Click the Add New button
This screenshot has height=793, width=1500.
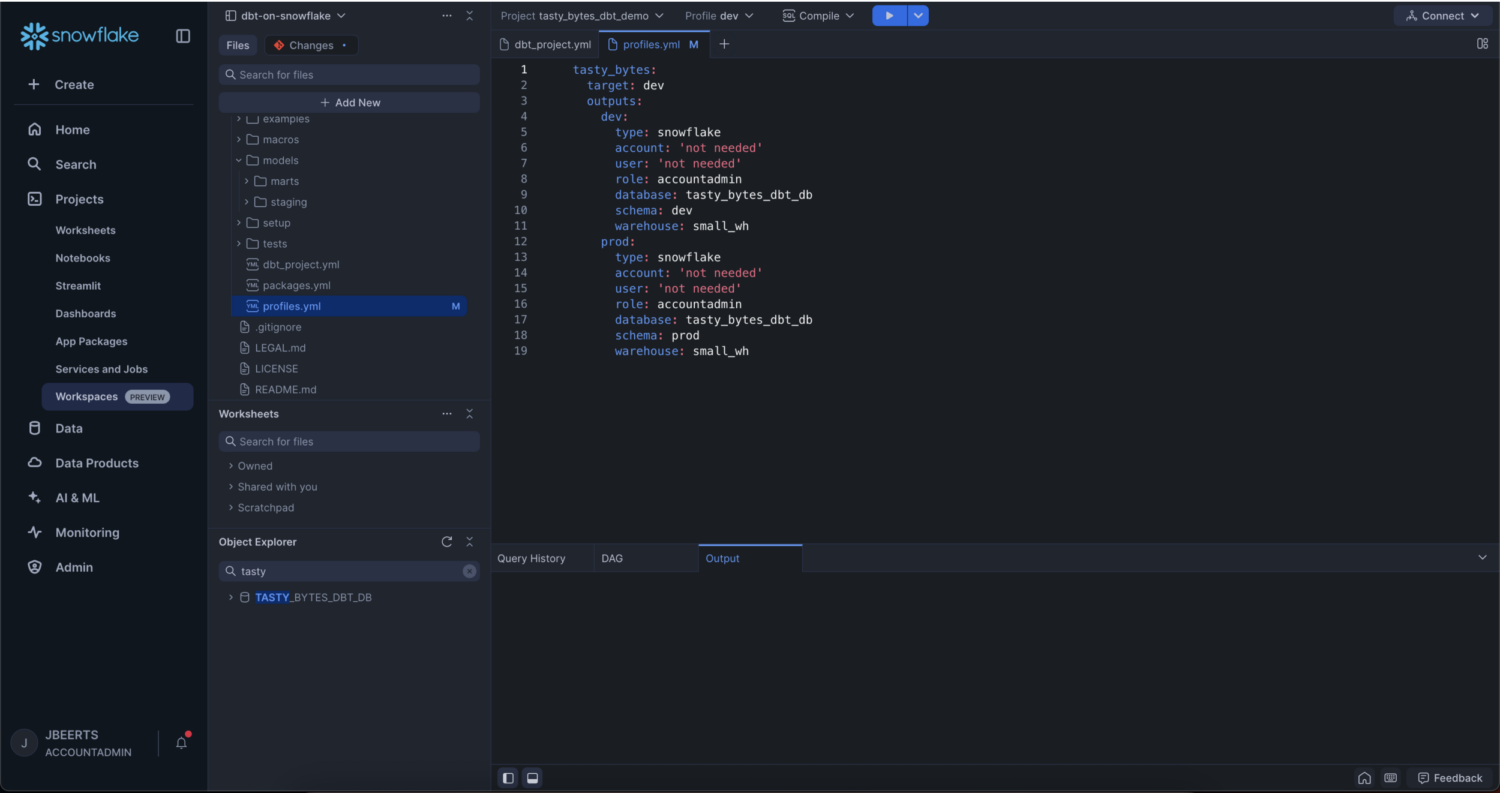pyautogui.click(x=349, y=103)
